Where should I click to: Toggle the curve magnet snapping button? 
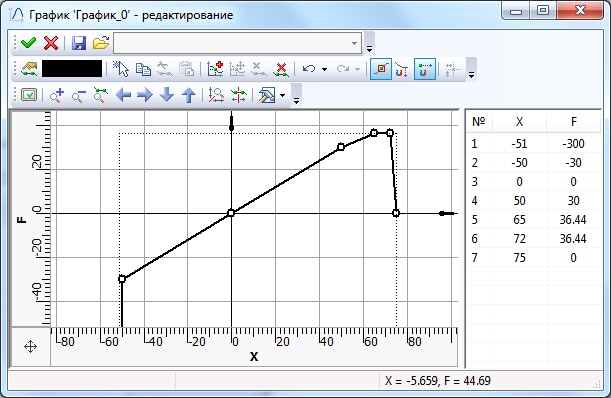[402, 69]
